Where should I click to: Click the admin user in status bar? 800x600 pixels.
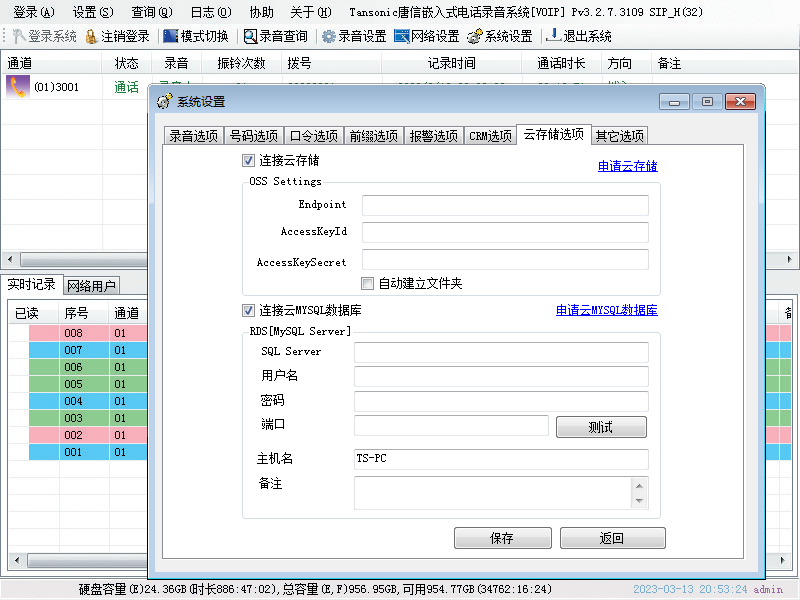coord(768,589)
